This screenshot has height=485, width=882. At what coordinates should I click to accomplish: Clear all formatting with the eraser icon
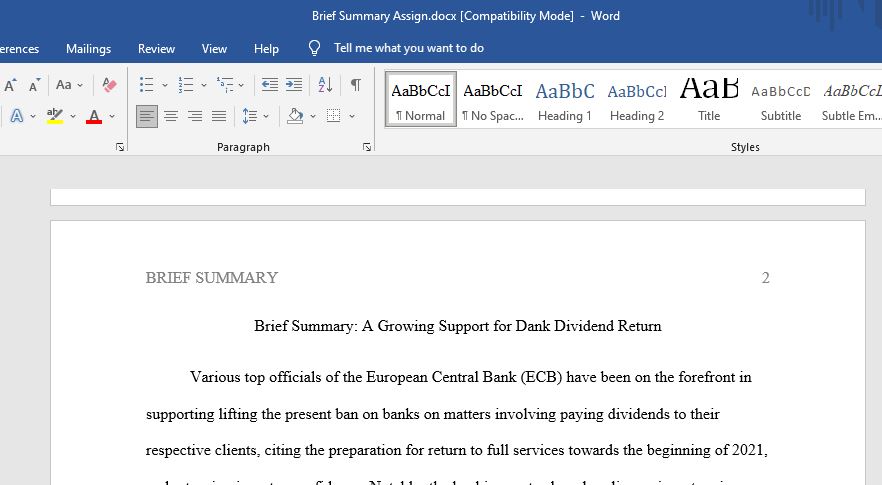click(109, 85)
